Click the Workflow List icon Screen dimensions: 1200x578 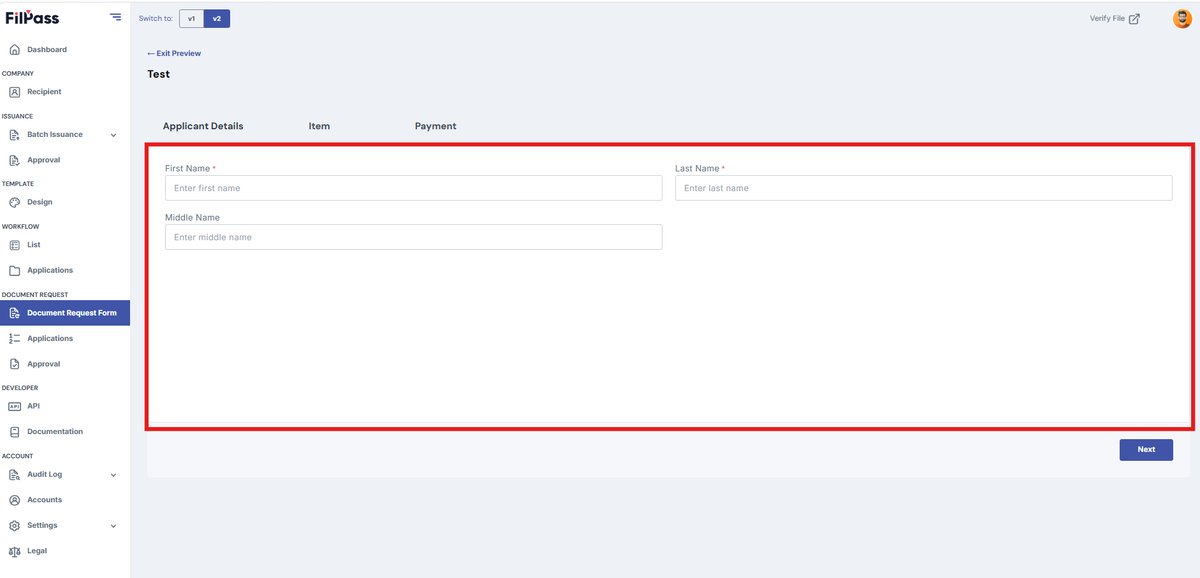pos(14,245)
